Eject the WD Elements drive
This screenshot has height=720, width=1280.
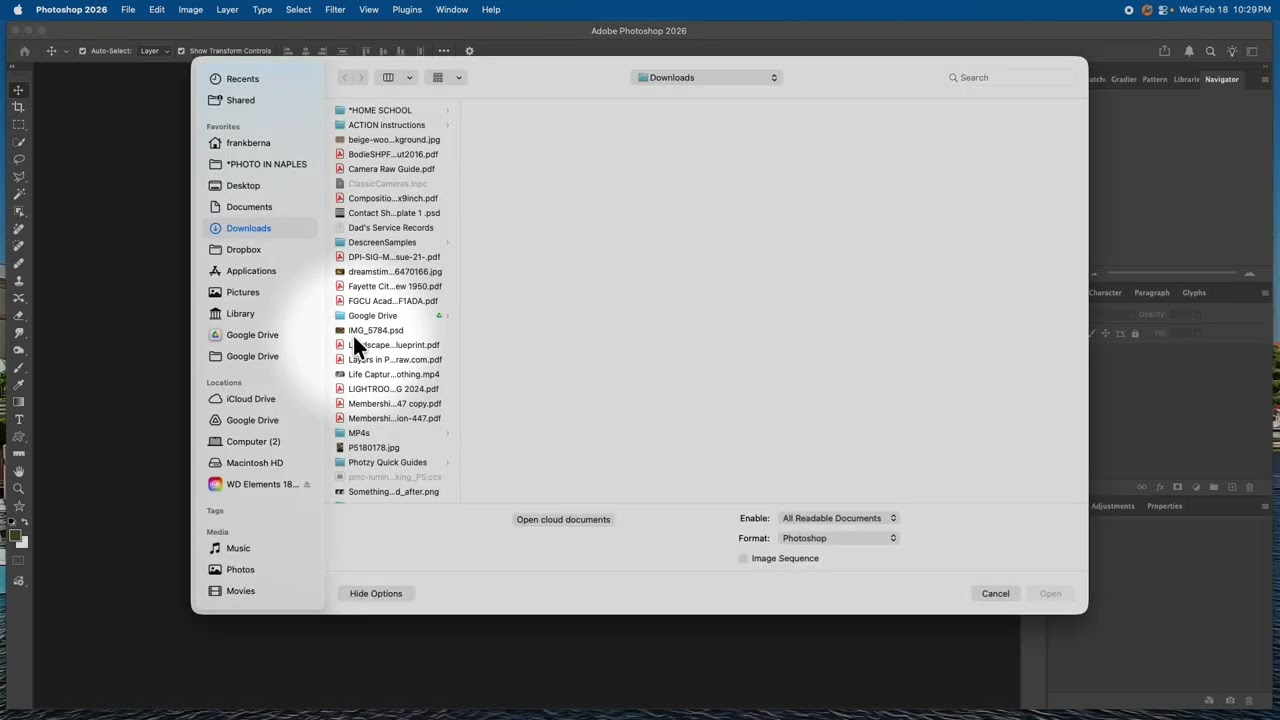tap(307, 484)
